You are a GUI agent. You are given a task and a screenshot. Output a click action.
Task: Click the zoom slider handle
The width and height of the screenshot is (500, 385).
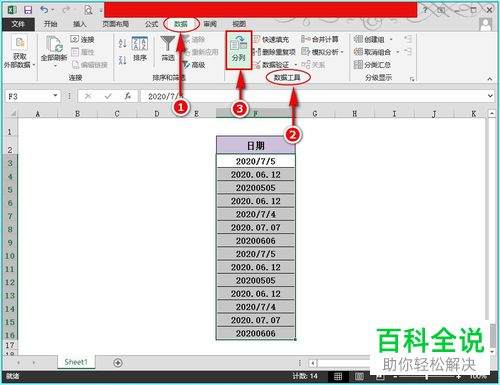(x=427, y=377)
